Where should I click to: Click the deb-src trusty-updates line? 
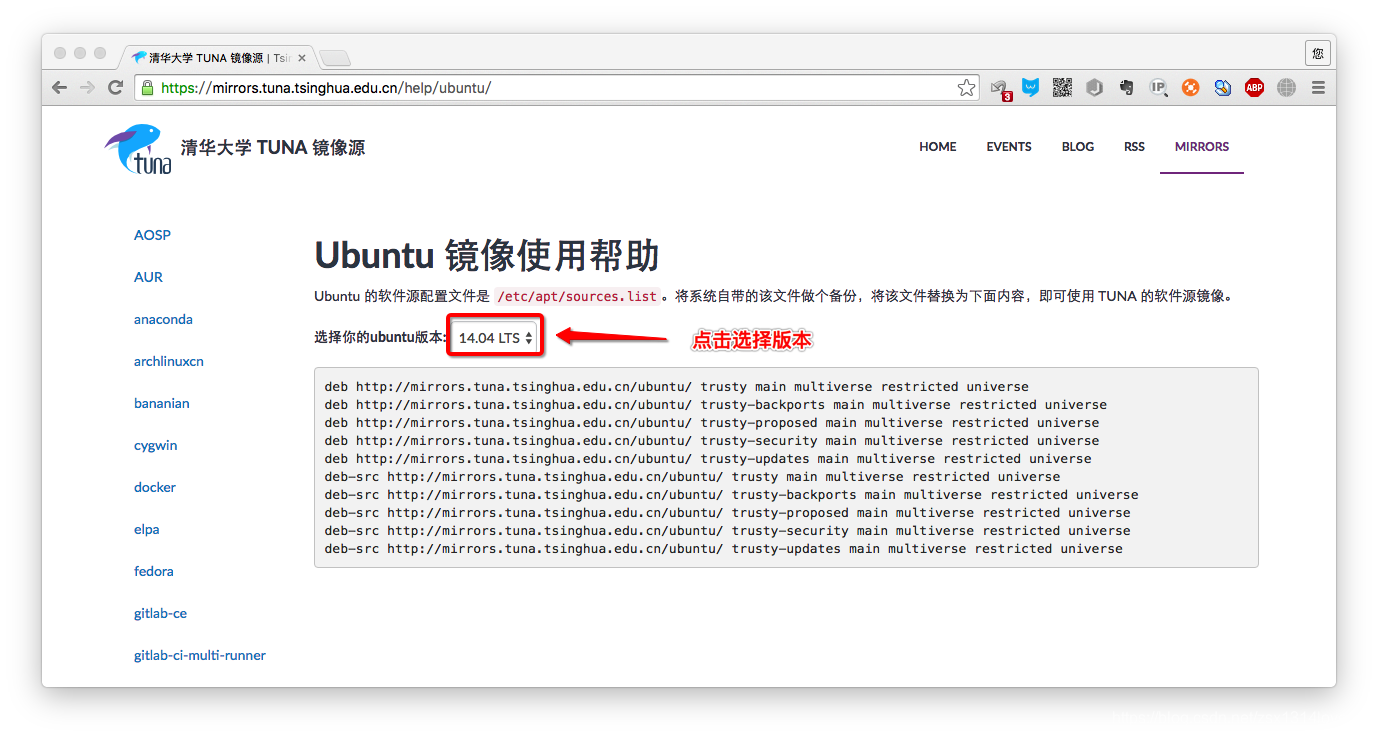724,549
